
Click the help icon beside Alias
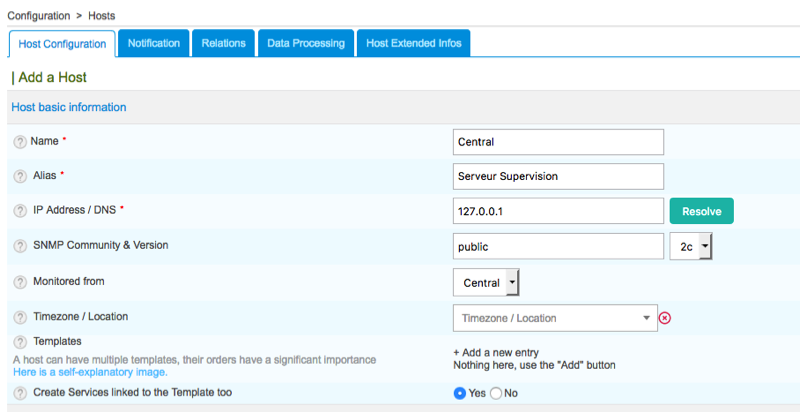click(x=20, y=176)
